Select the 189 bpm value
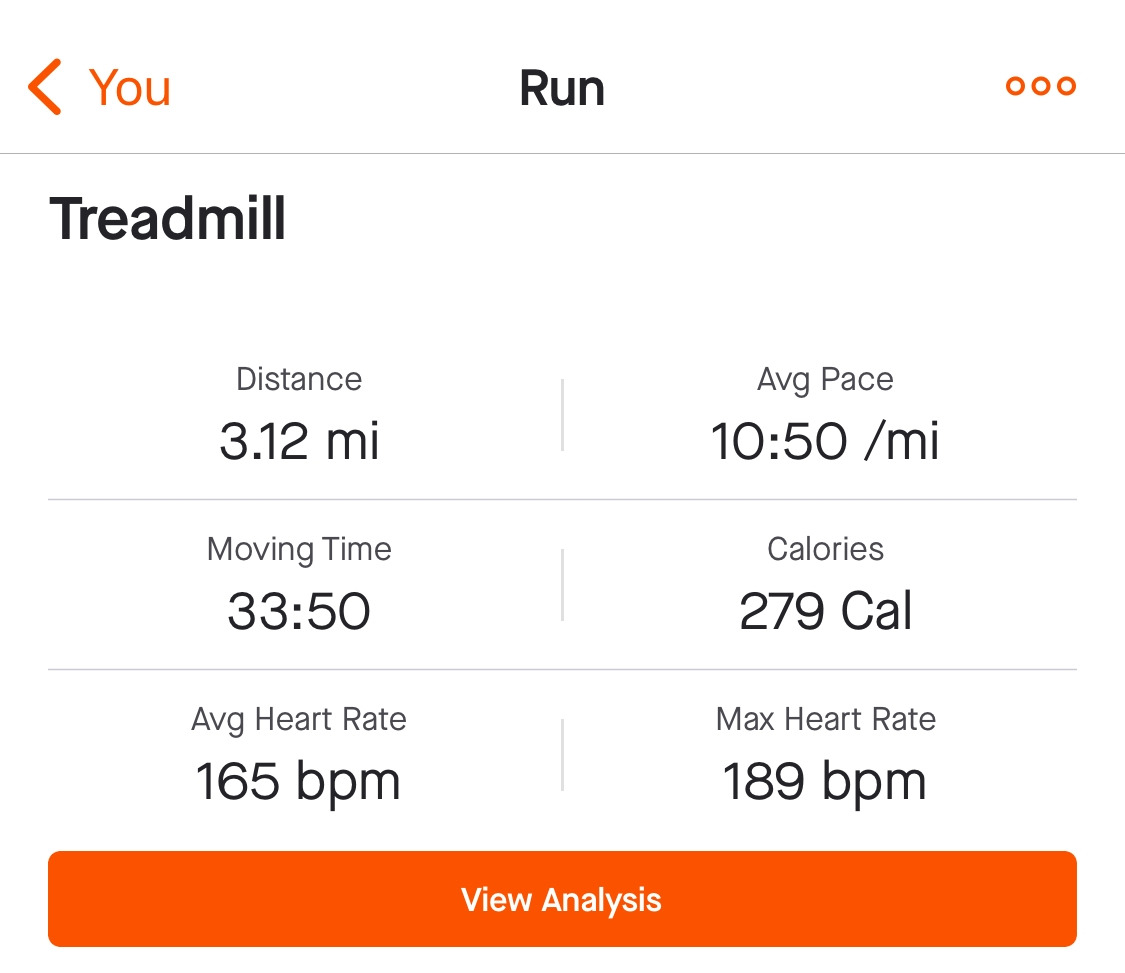 point(825,781)
